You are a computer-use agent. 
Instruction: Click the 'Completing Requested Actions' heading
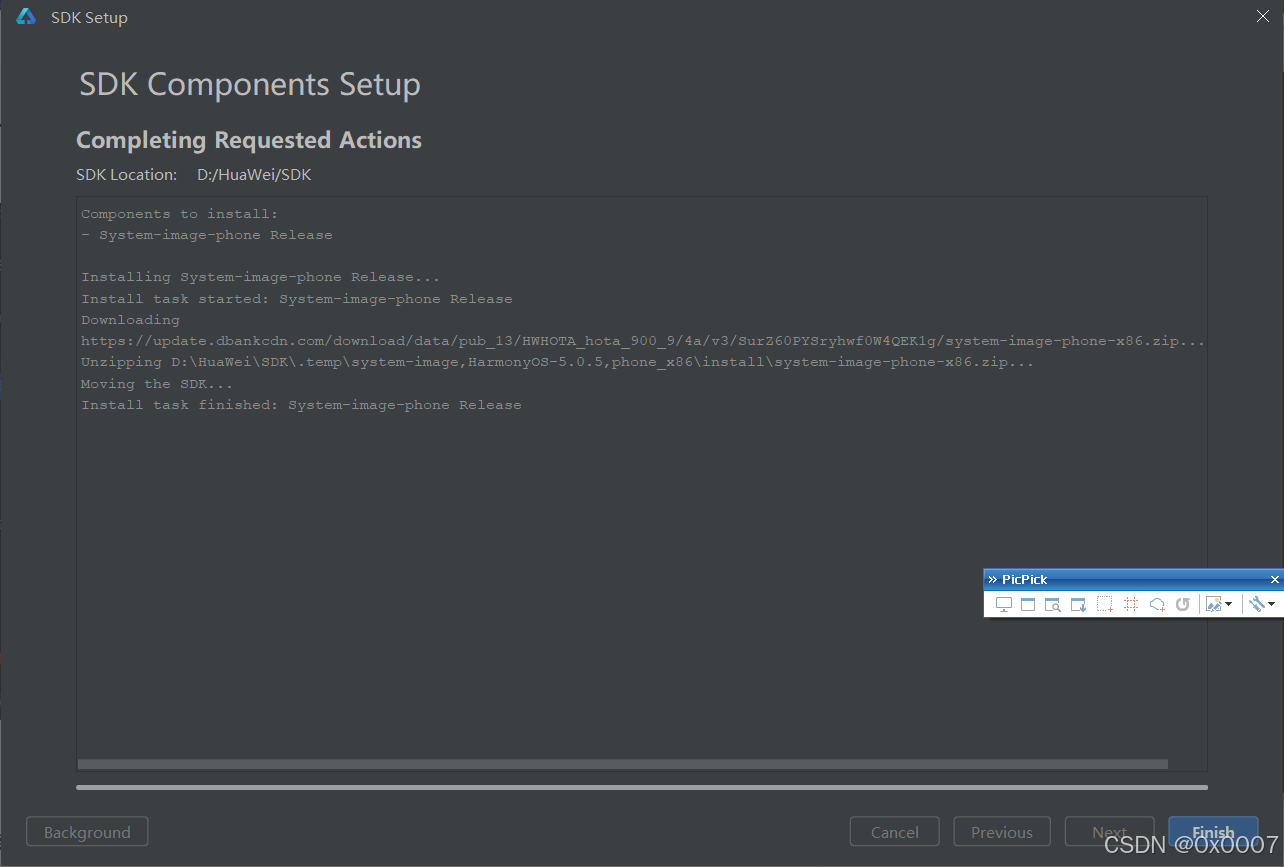pyautogui.click(x=249, y=140)
